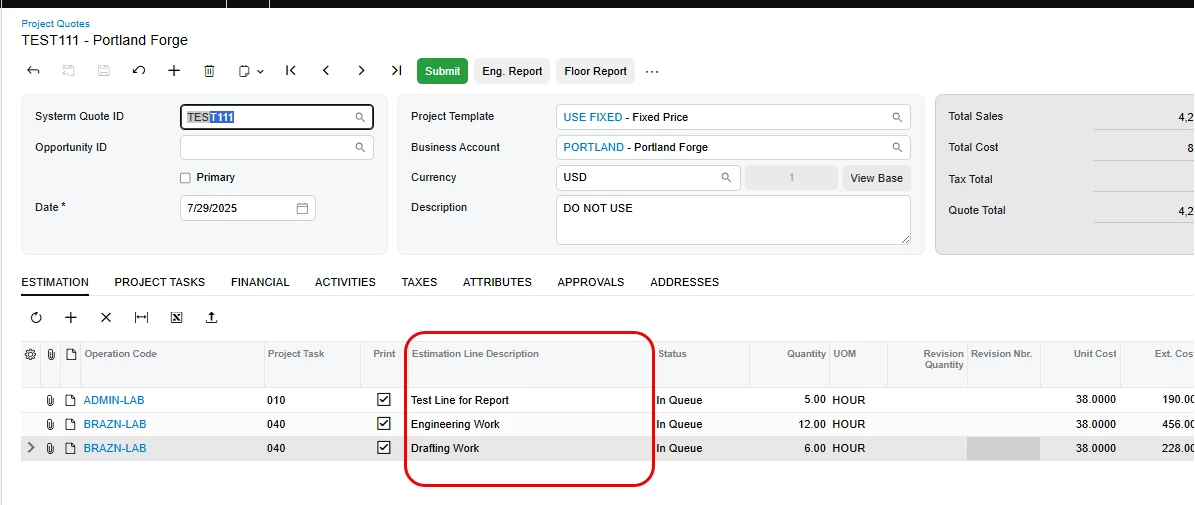Open the Business Account lookup magnifier
The image size is (1195, 505).
click(897, 148)
